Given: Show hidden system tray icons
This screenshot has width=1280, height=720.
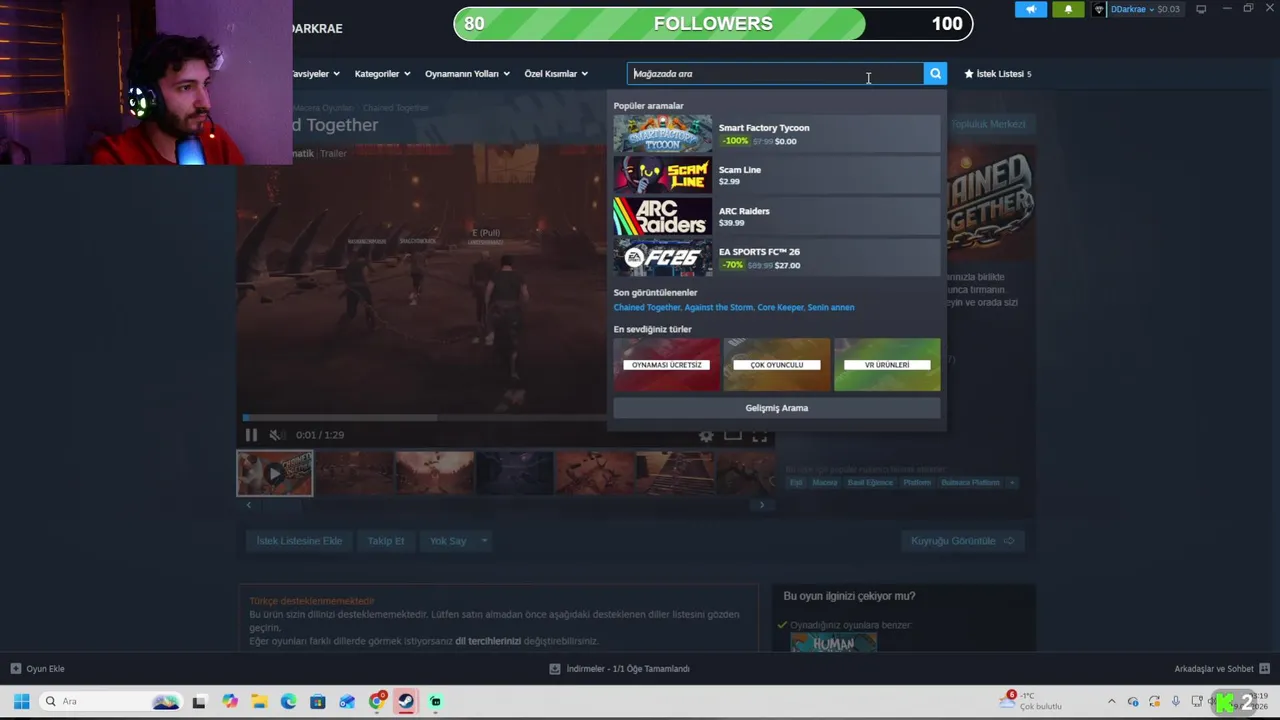Looking at the screenshot, I should click(1111, 701).
